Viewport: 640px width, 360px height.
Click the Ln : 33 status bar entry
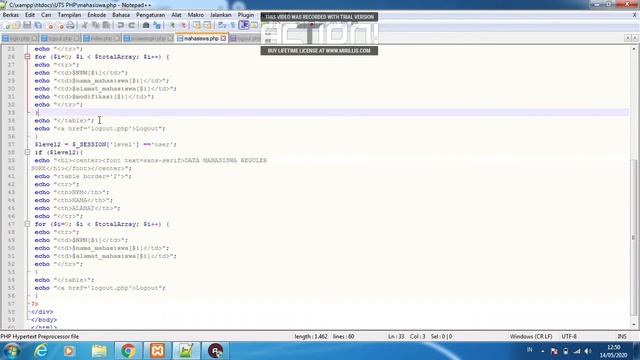pyautogui.click(x=396, y=336)
